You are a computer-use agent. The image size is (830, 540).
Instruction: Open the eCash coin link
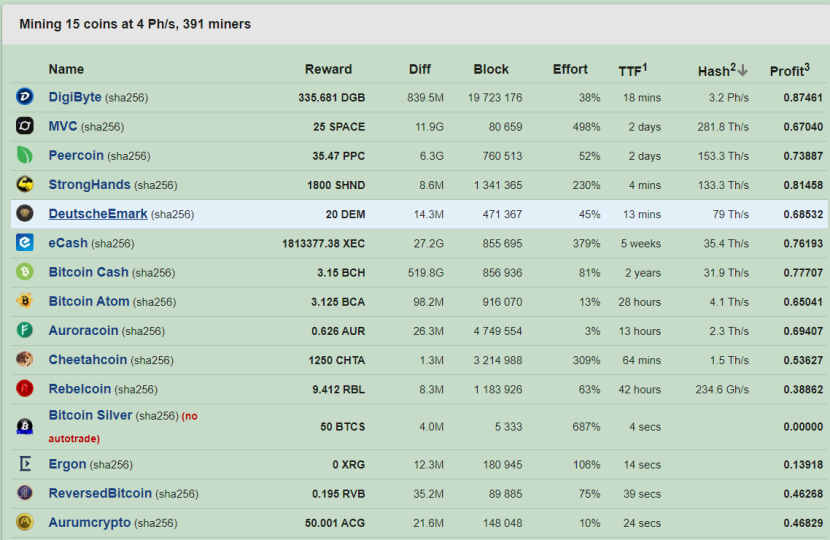(68, 242)
